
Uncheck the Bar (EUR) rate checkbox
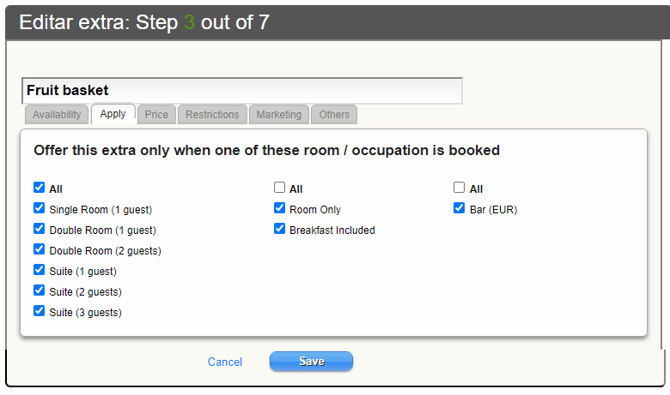point(459,208)
